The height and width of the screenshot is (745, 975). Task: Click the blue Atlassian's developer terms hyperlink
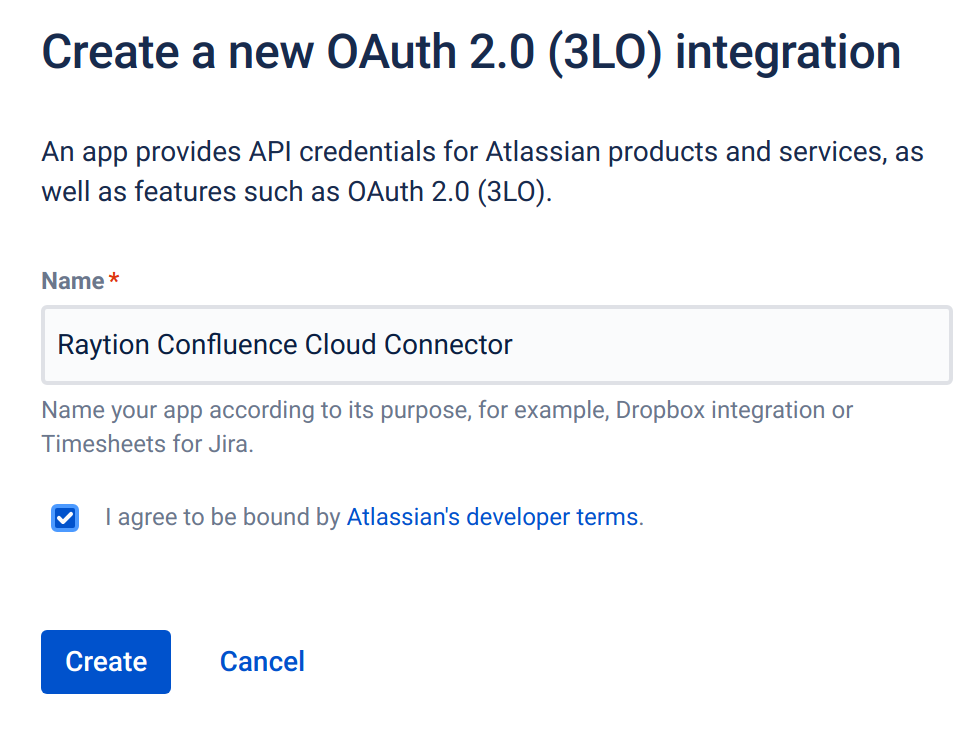(491, 517)
